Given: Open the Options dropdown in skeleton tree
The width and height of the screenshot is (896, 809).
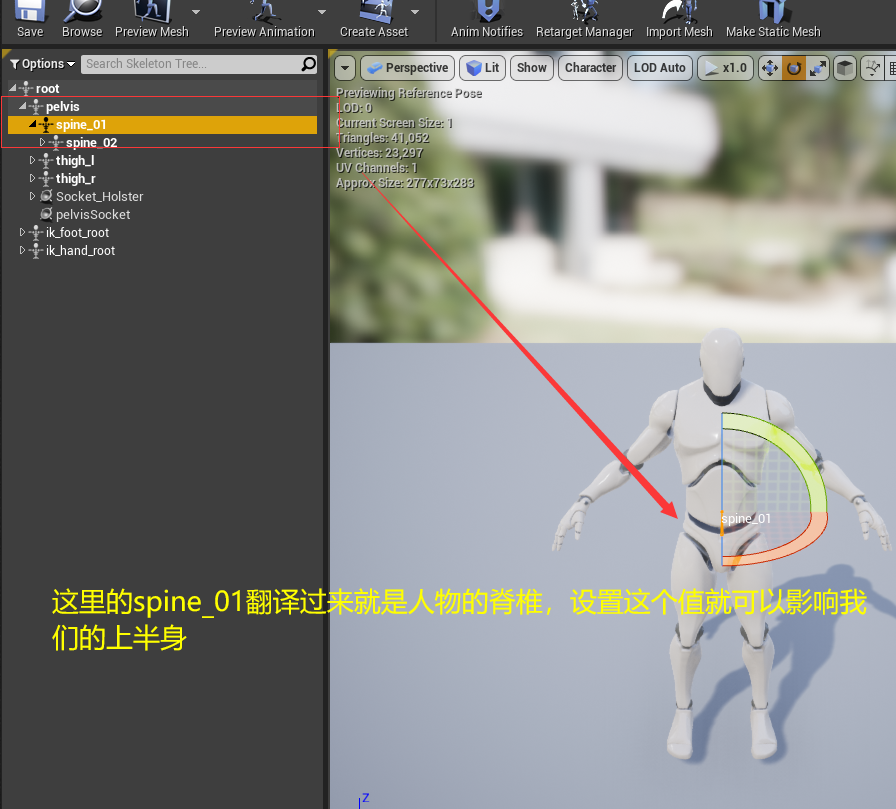Looking at the screenshot, I should [41, 63].
